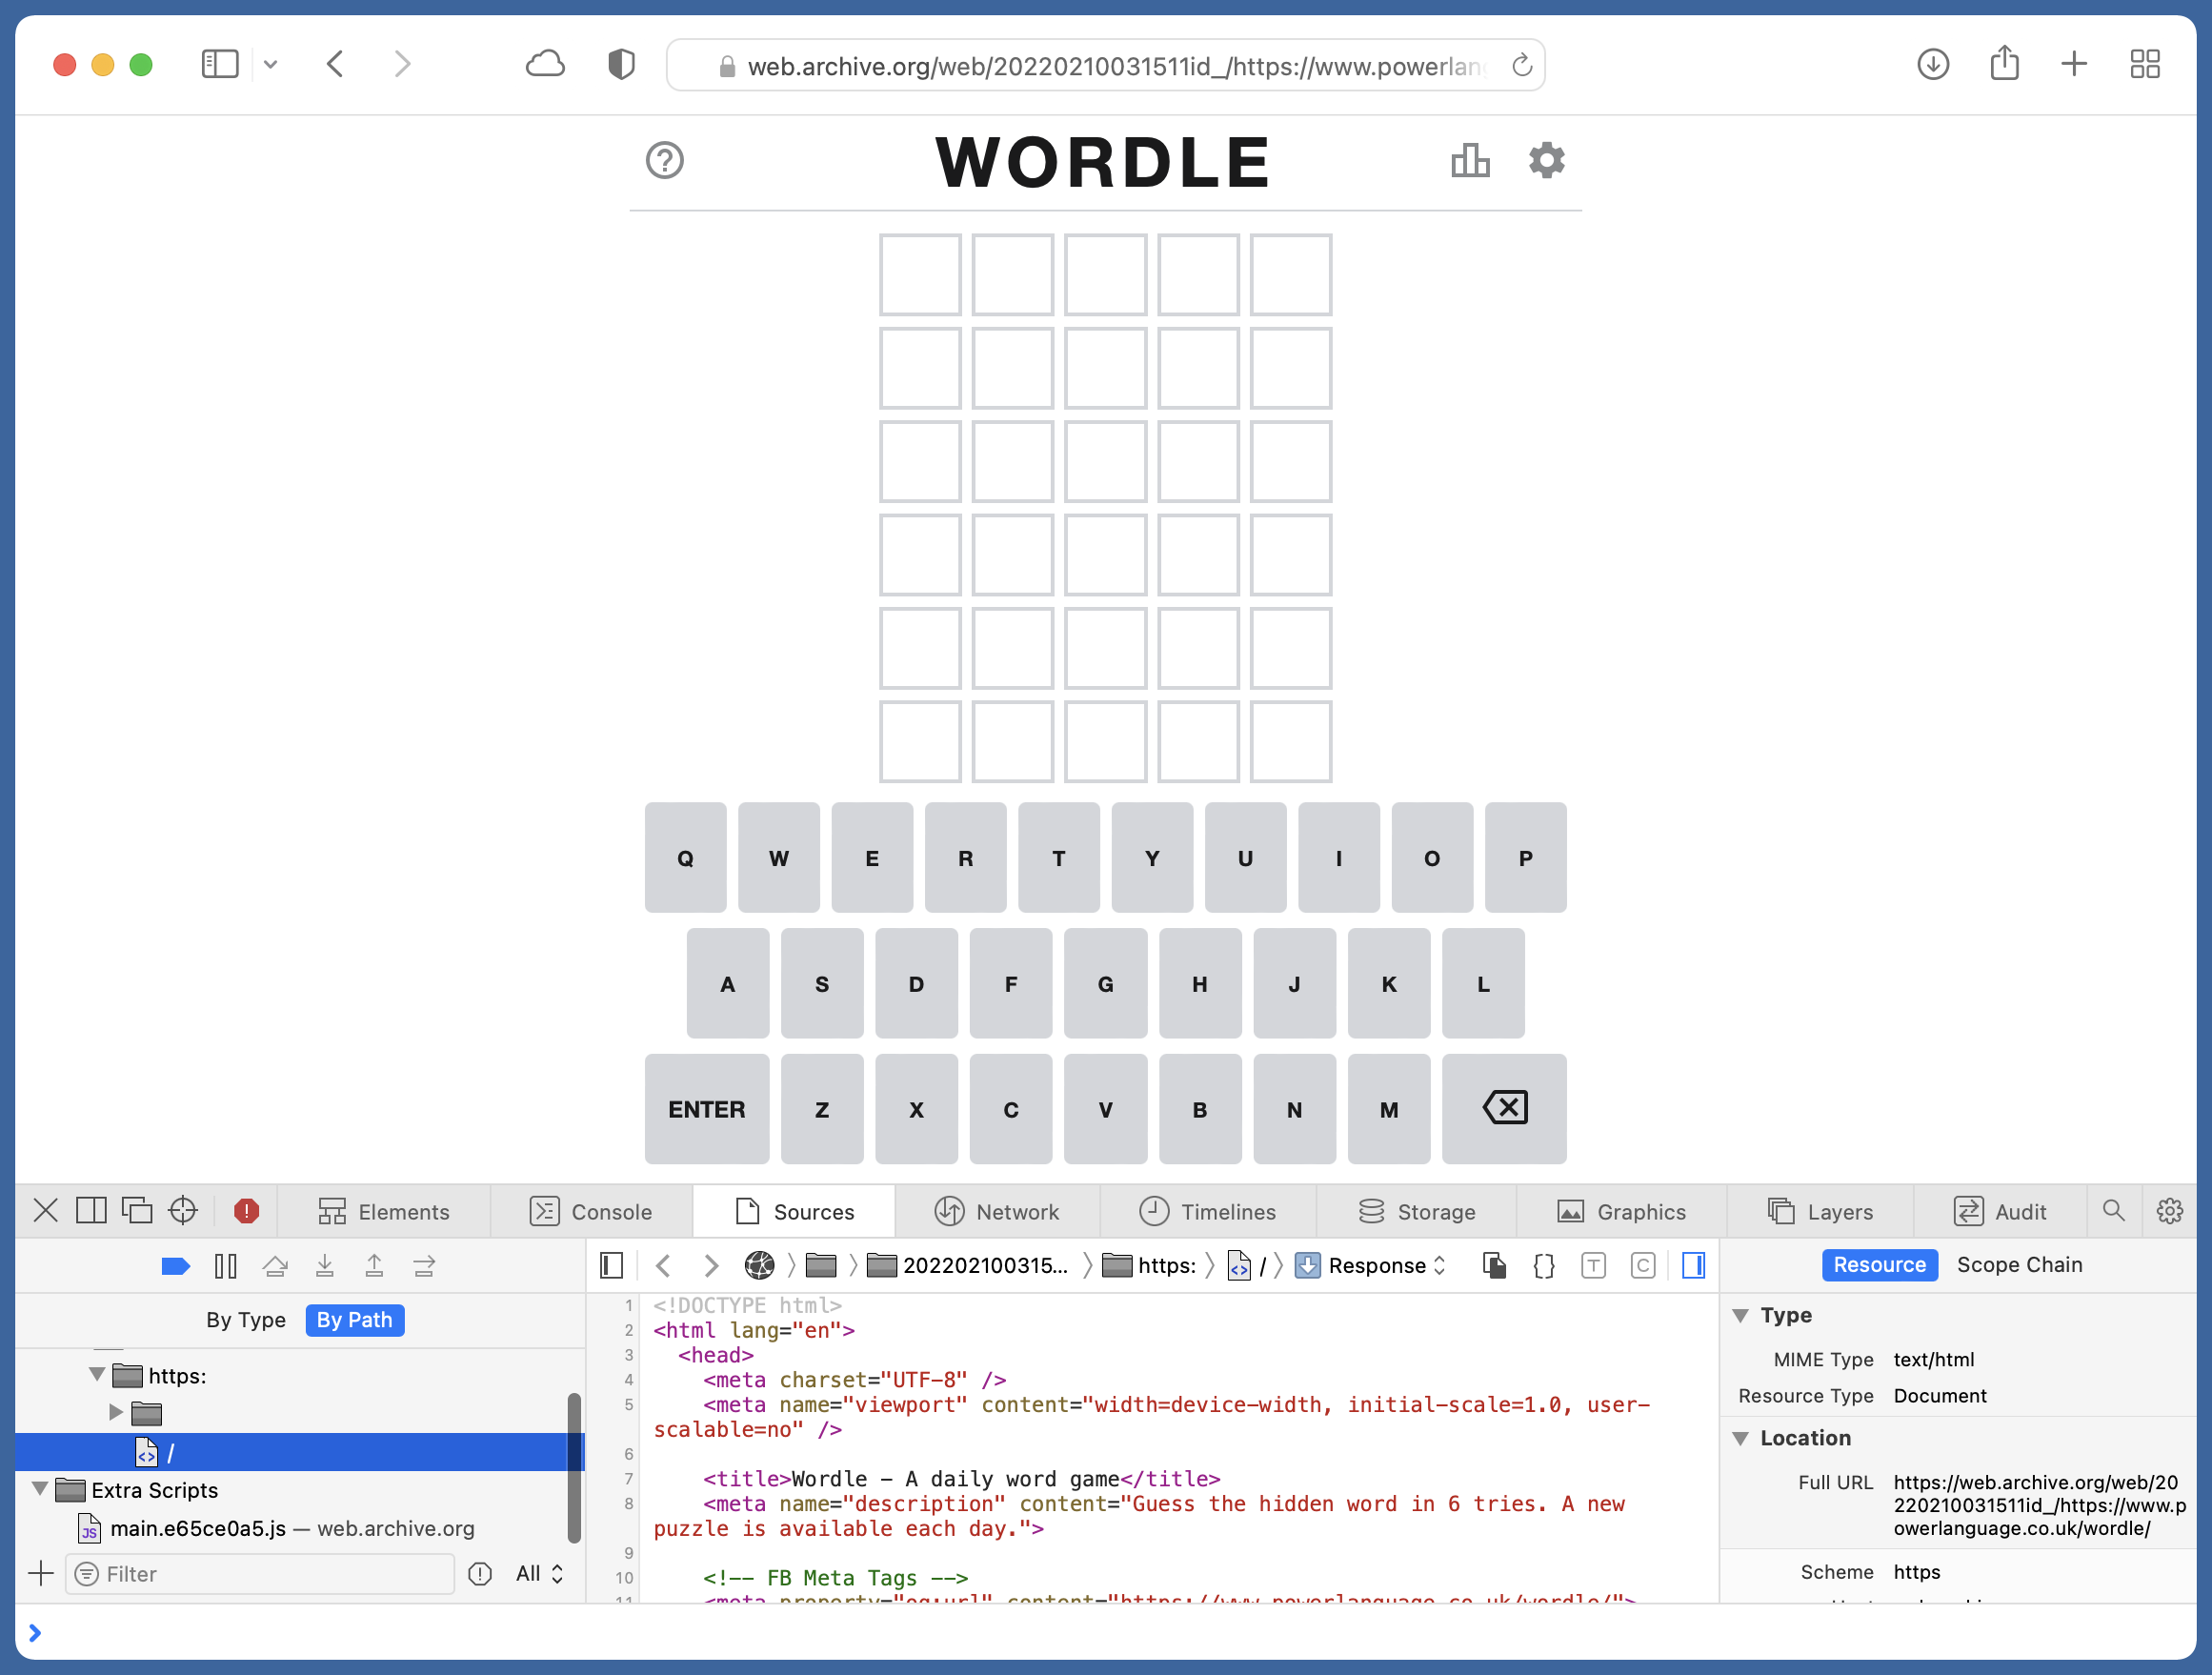Image resolution: width=2212 pixels, height=1675 pixels.
Task: Toggle breakpoints enabled button
Action: 176,1266
